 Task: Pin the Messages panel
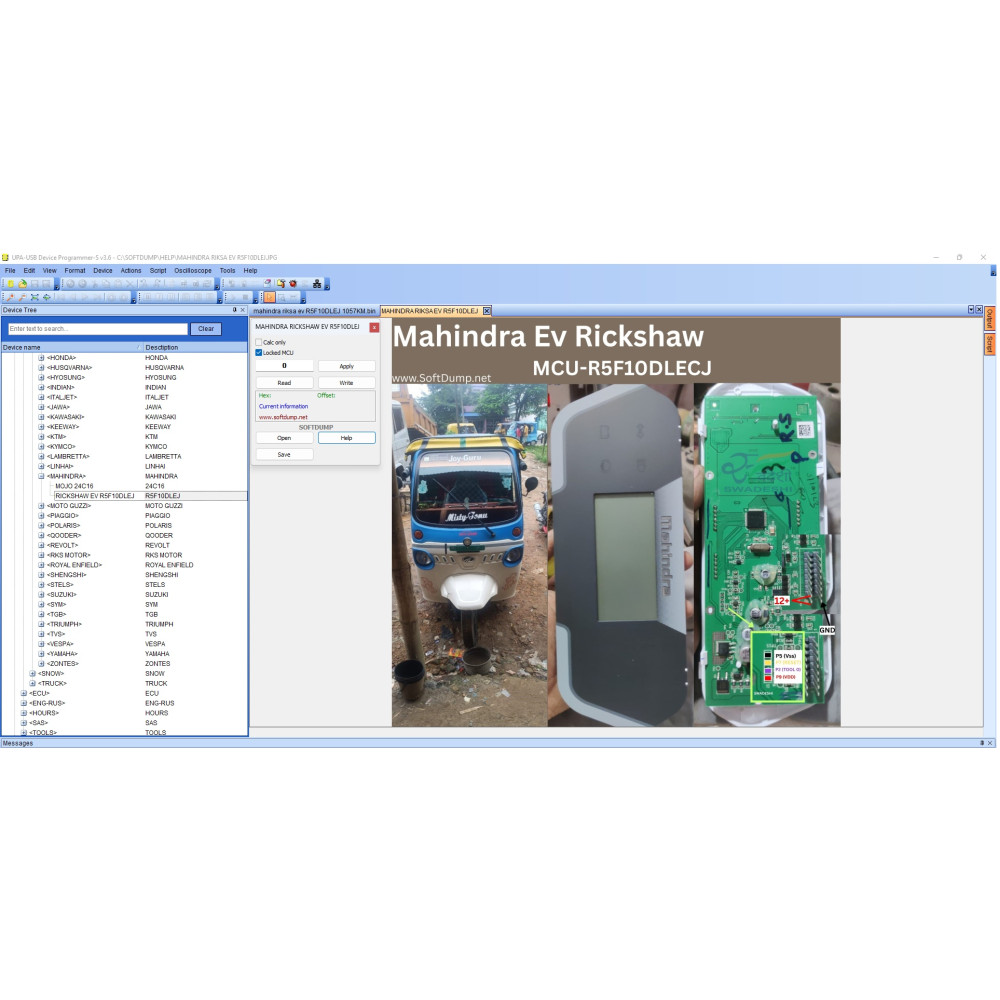point(982,743)
